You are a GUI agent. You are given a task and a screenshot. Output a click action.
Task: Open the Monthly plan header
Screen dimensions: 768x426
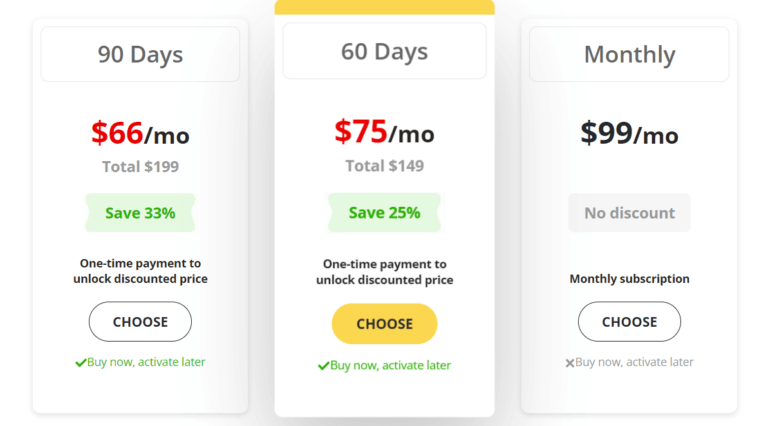pos(629,54)
